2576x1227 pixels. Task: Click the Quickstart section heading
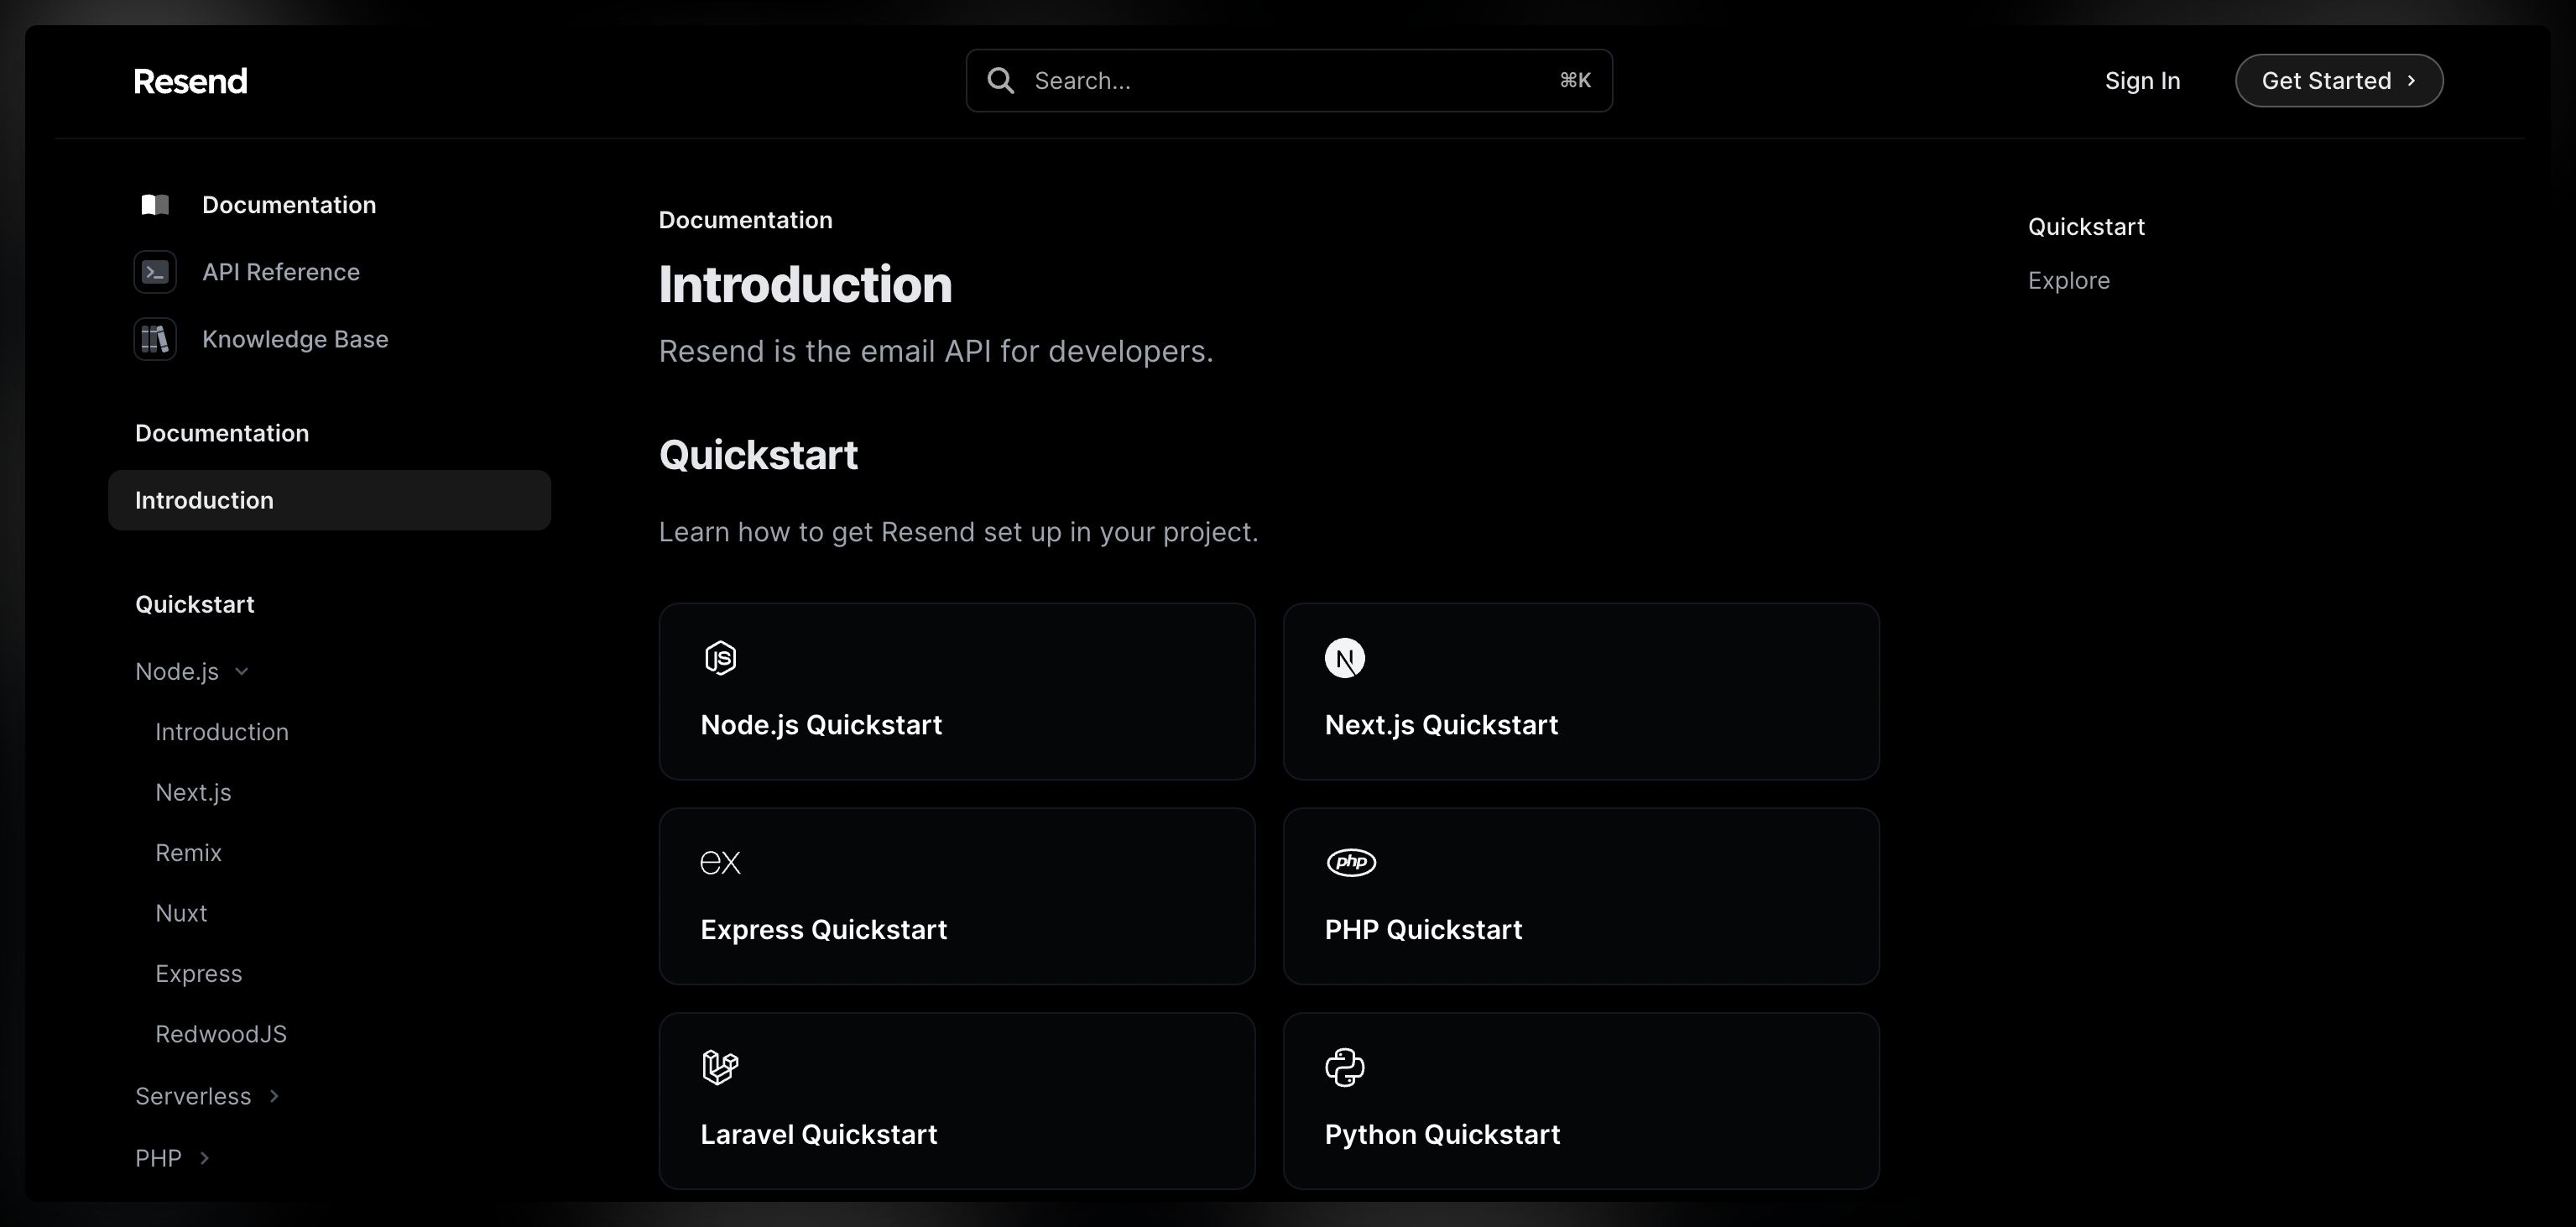[758, 456]
